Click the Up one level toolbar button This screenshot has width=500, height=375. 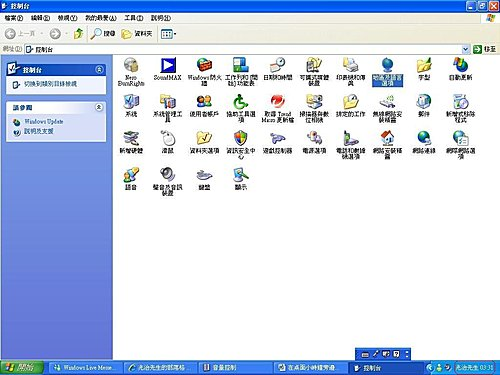78,34
